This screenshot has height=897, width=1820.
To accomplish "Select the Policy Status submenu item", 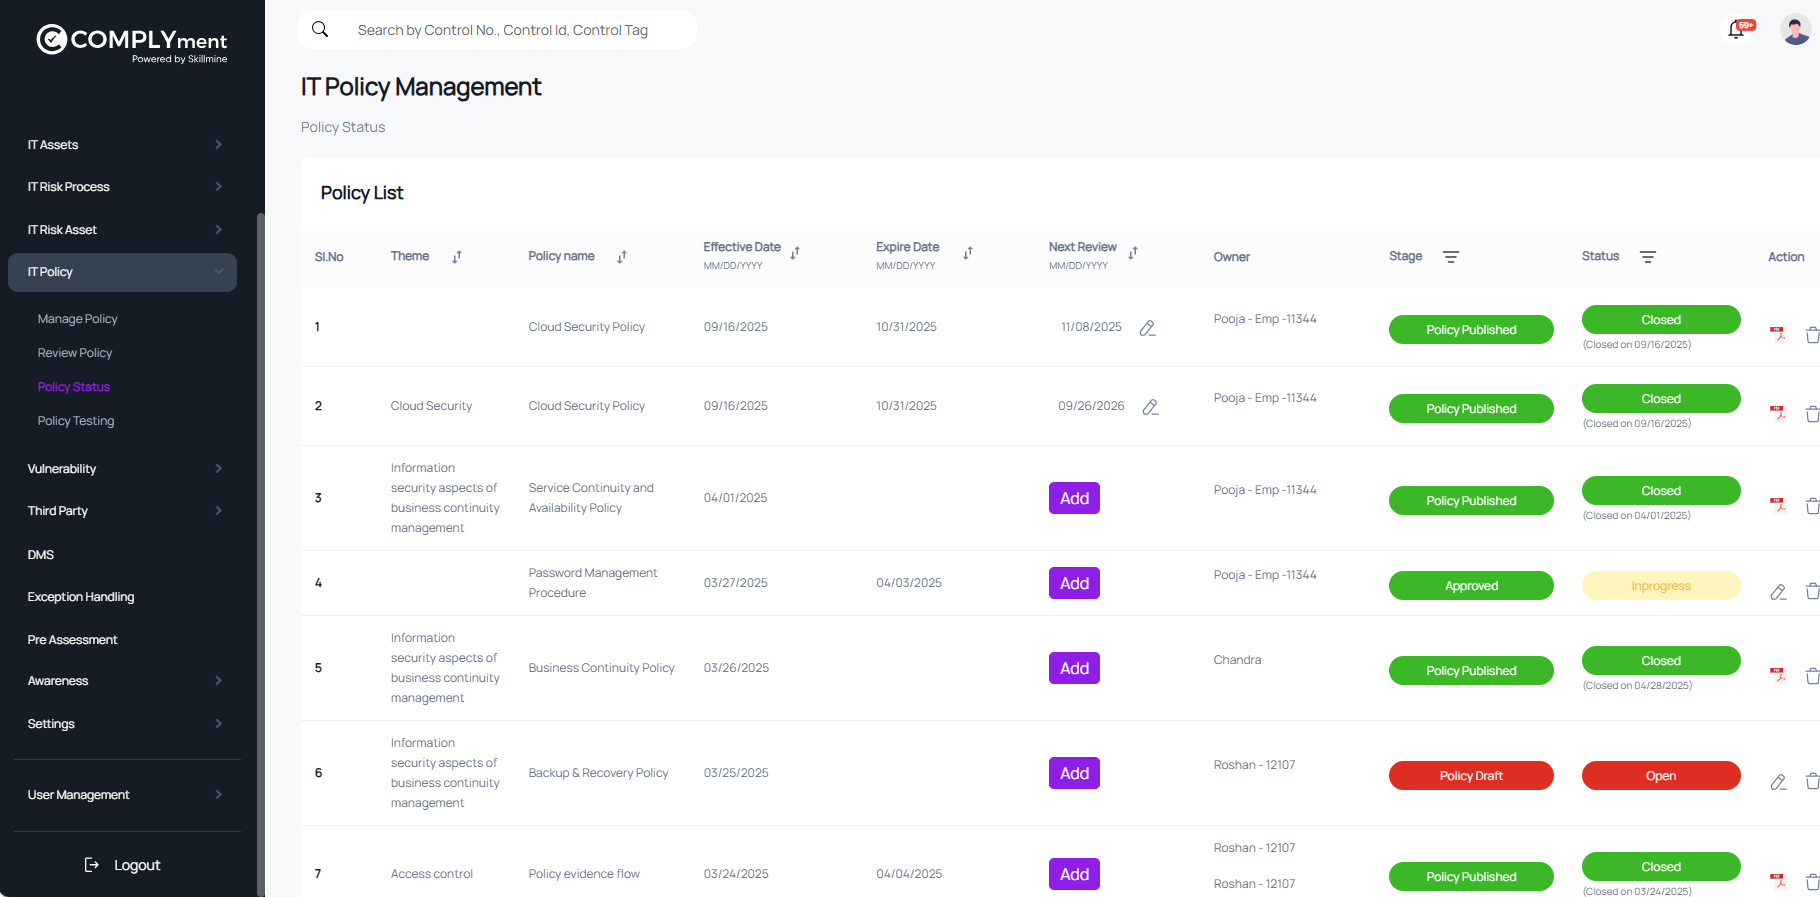I will (74, 387).
